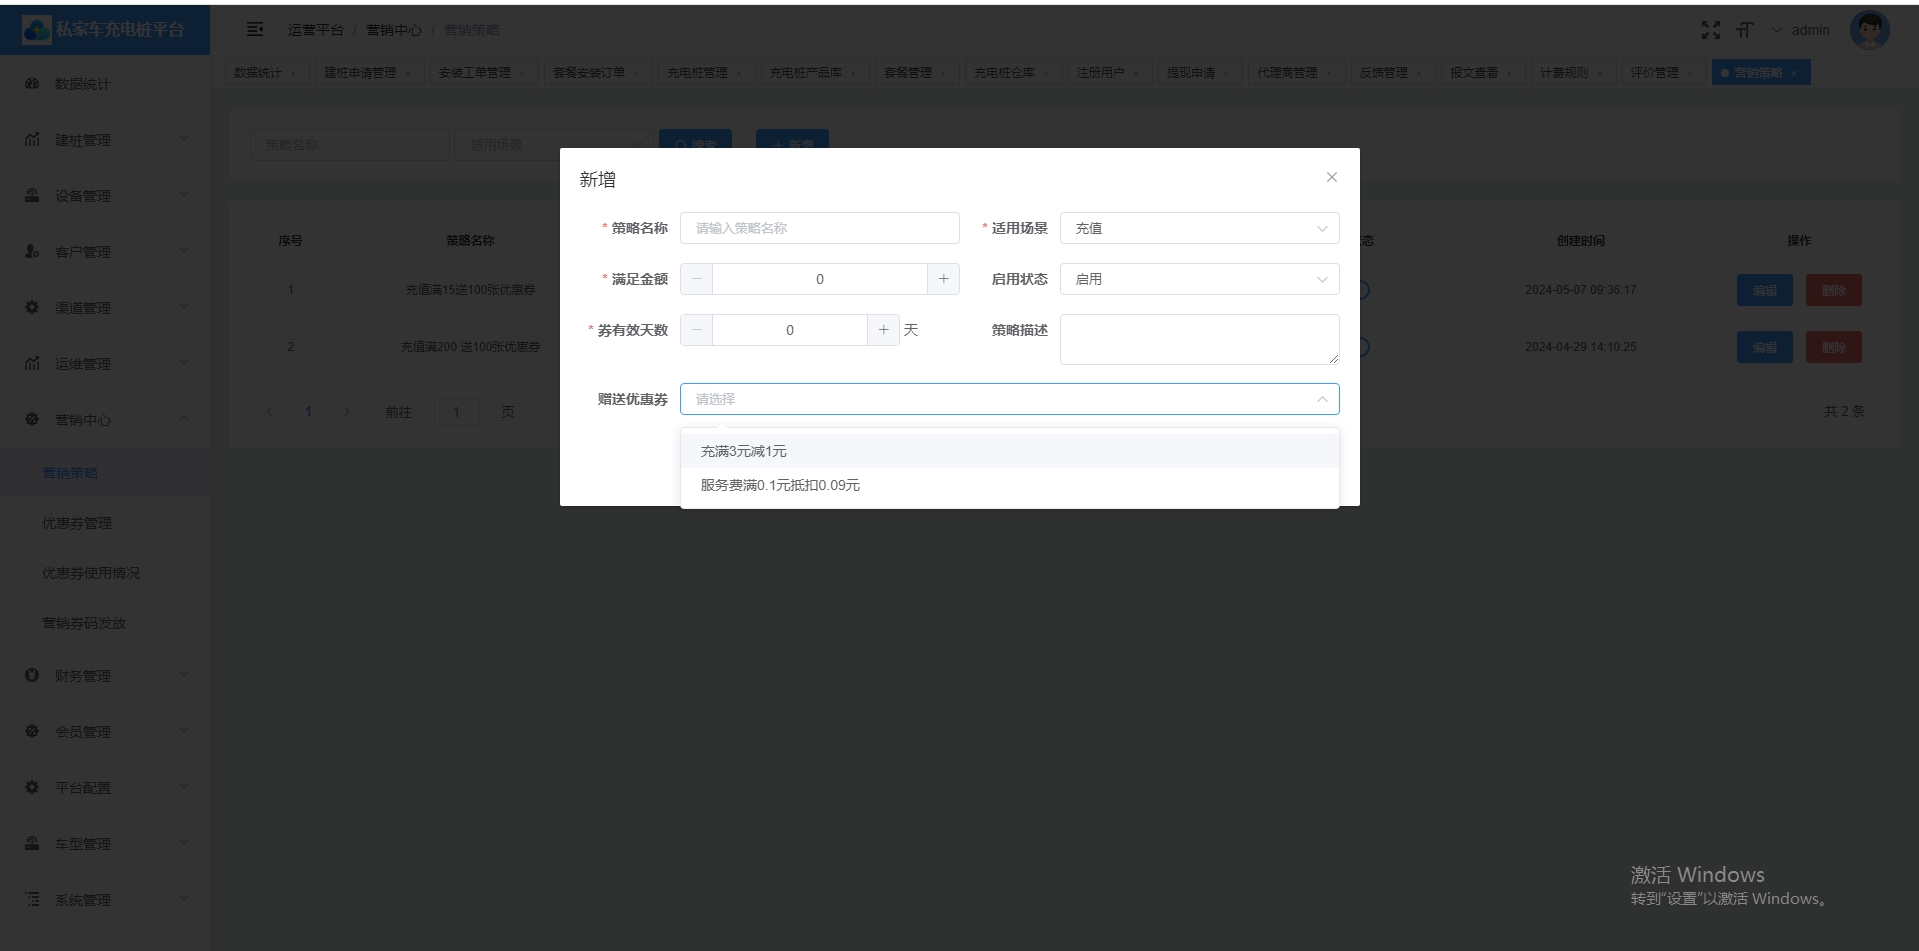1919x951 pixels.
Task: Go to previous page arrow
Action: pos(269,411)
